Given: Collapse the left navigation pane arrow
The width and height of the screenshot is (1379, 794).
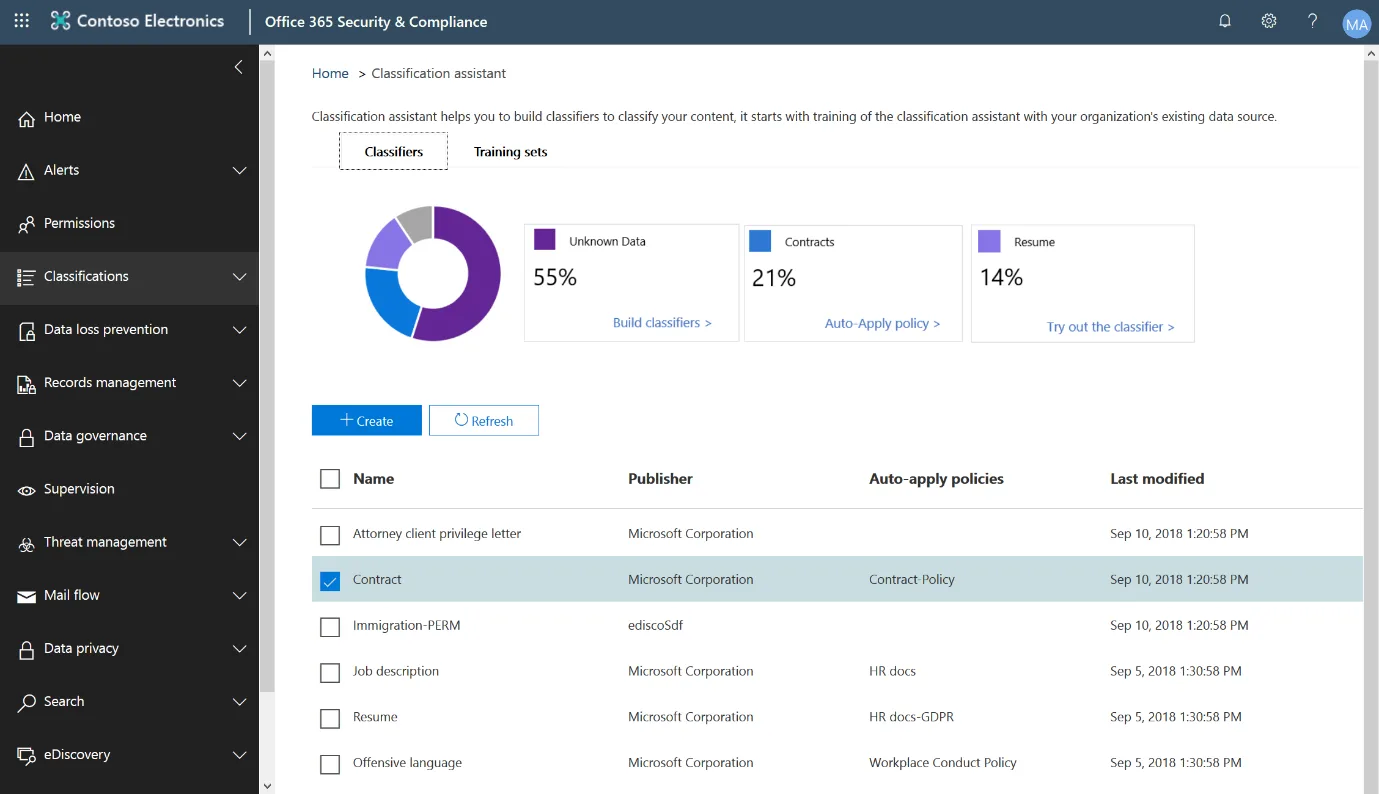Looking at the screenshot, I should tap(238, 67).
